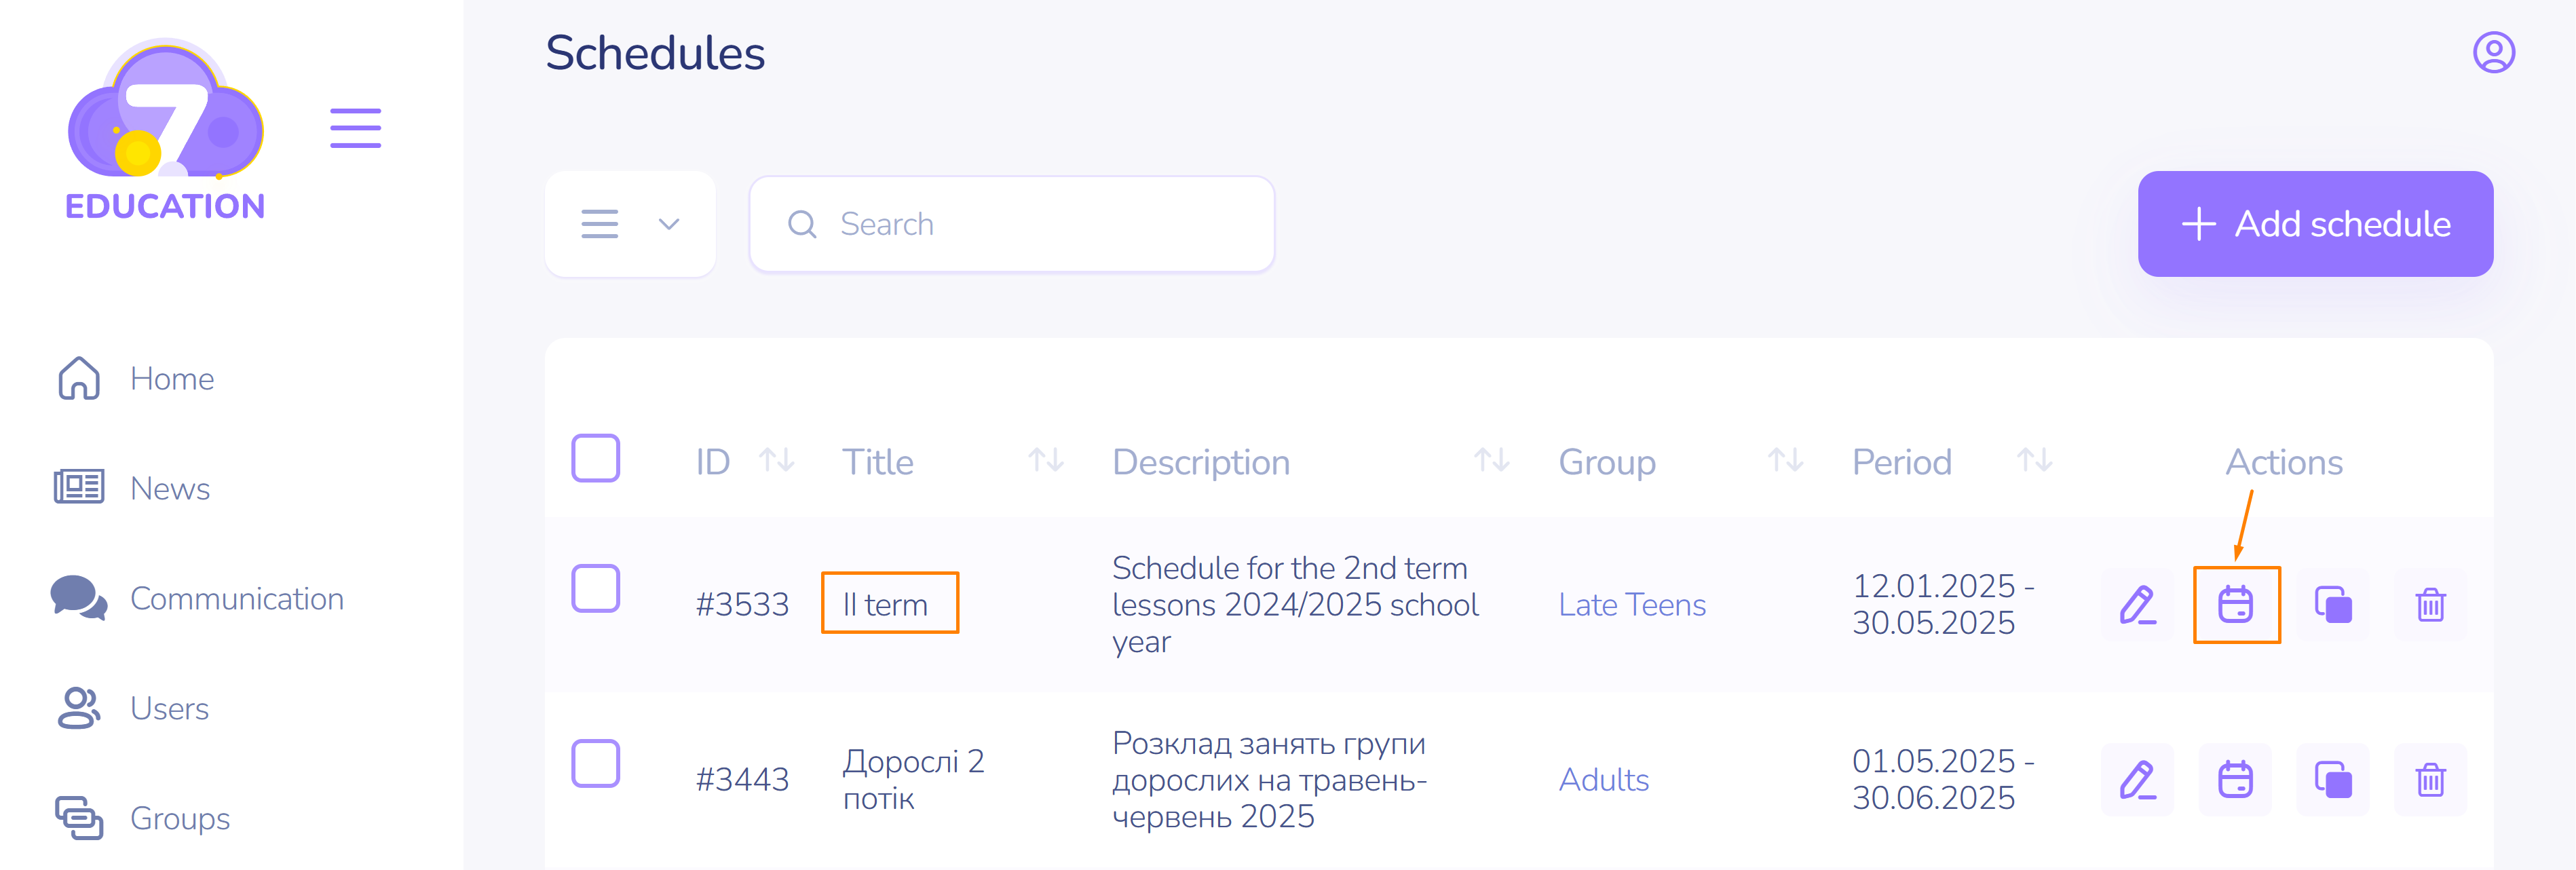Copy the Дорослі 2 потік schedule
The width and height of the screenshot is (2576, 870).
click(2332, 780)
